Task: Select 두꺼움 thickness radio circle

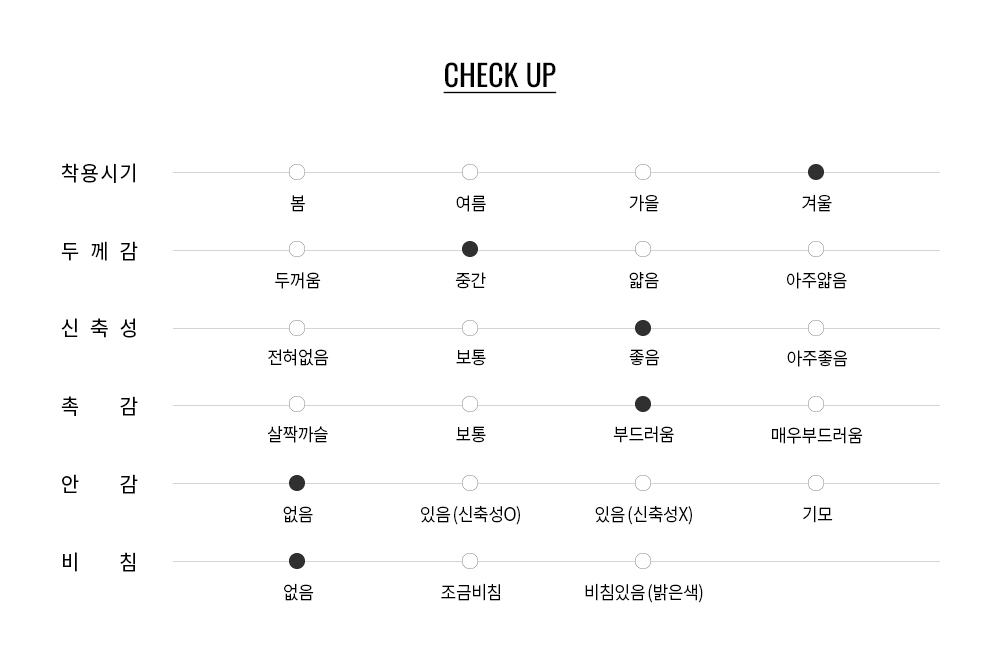Action: click(x=297, y=249)
